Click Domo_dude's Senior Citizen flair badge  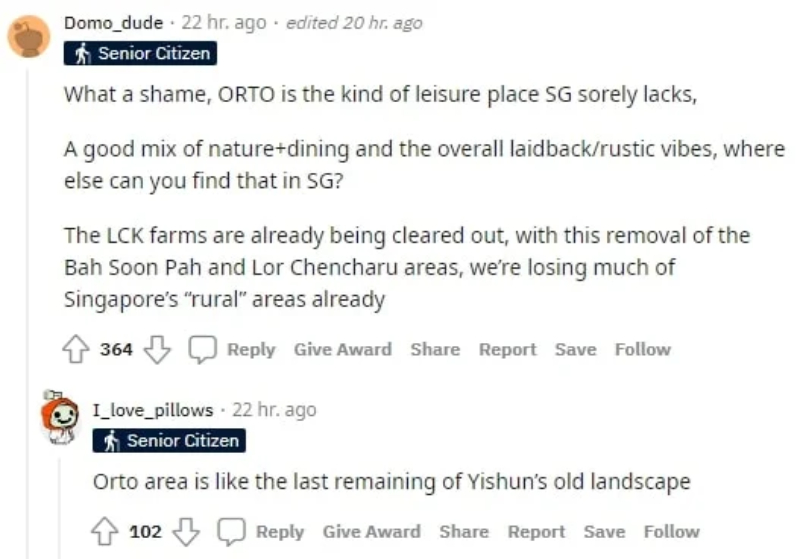coord(140,54)
